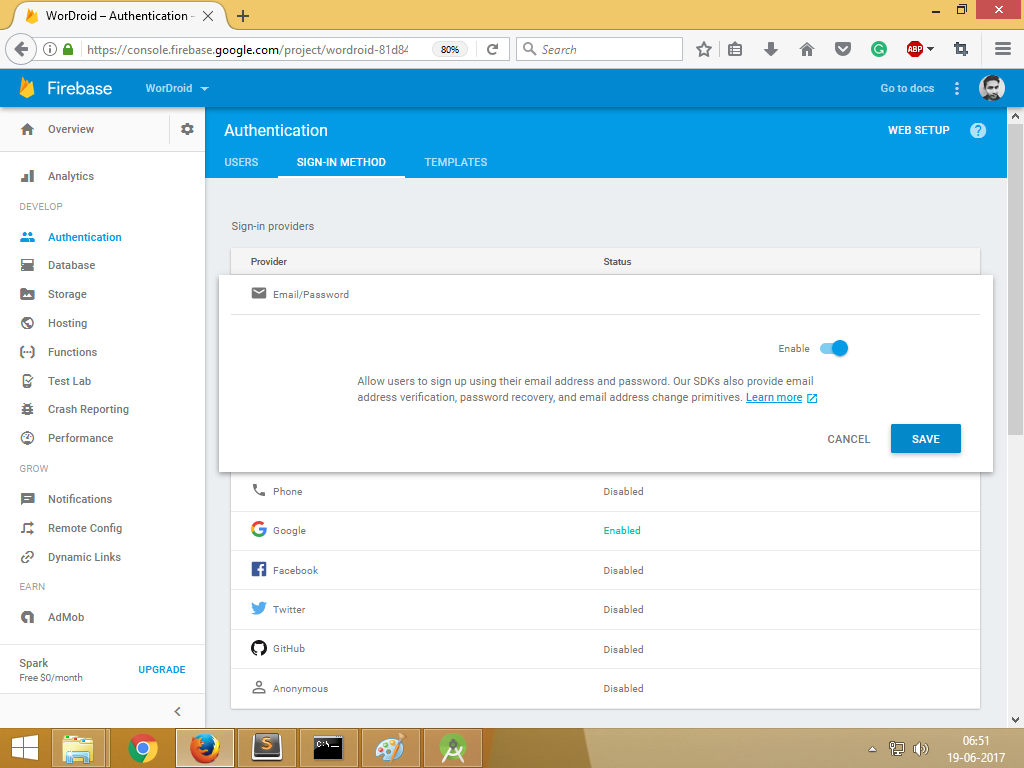Click Upgrade on the Spark plan

[x=162, y=669]
